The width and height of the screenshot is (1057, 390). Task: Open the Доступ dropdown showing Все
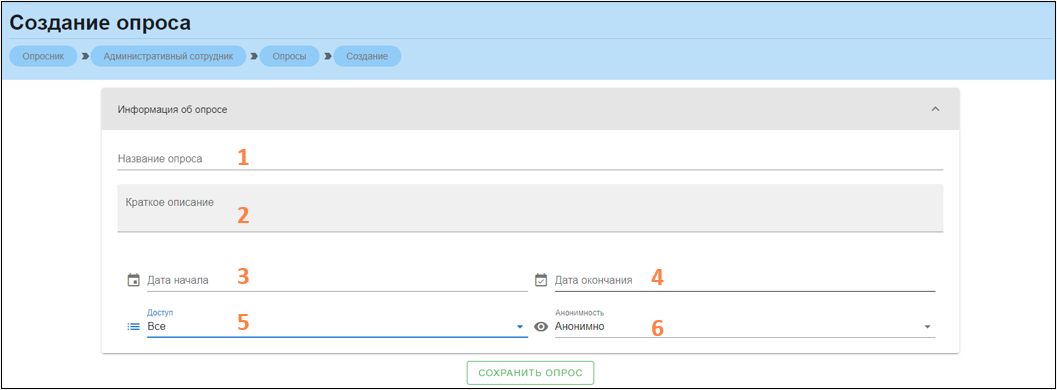[337, 326]
